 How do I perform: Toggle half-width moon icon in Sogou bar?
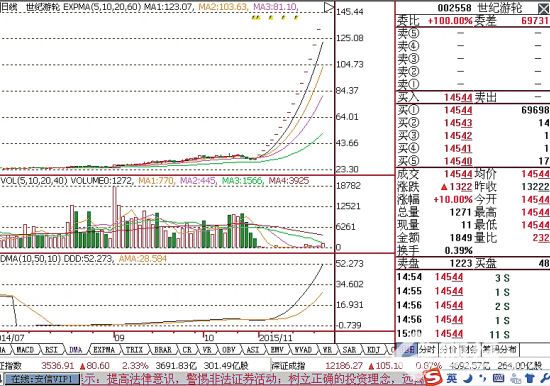click(x=468, y=378)
